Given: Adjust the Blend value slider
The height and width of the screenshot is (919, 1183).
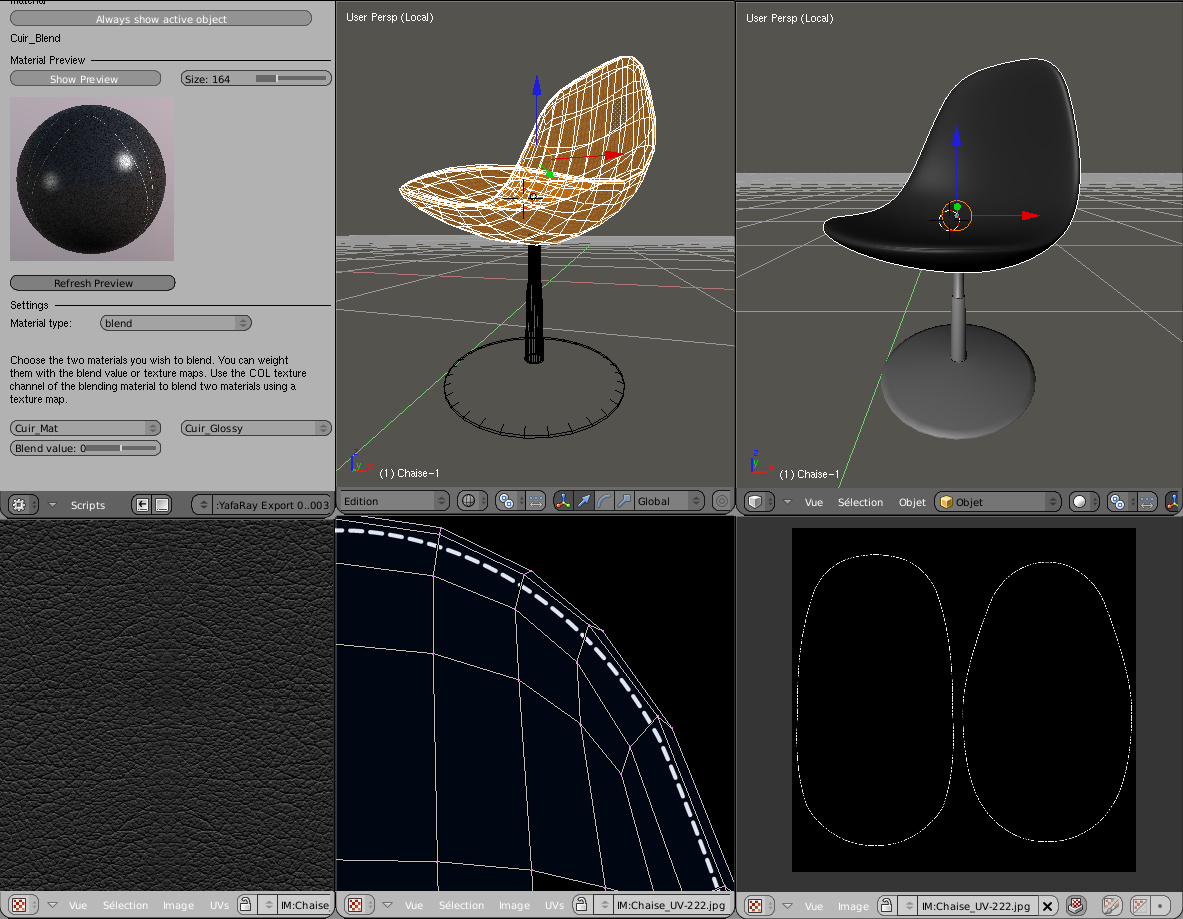Looking at the screenshot, I should 85,448.
